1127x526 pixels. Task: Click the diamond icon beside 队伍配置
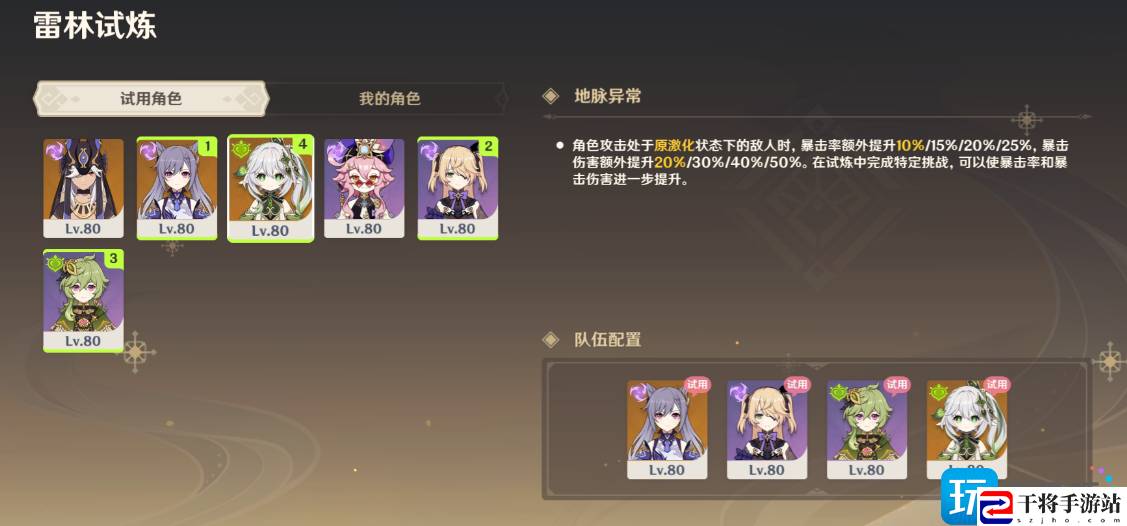[x=551, y=339]
